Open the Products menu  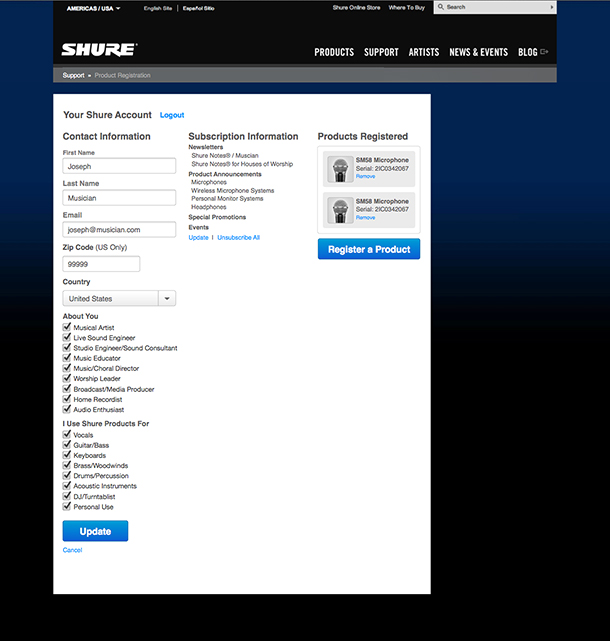point(334,52)
